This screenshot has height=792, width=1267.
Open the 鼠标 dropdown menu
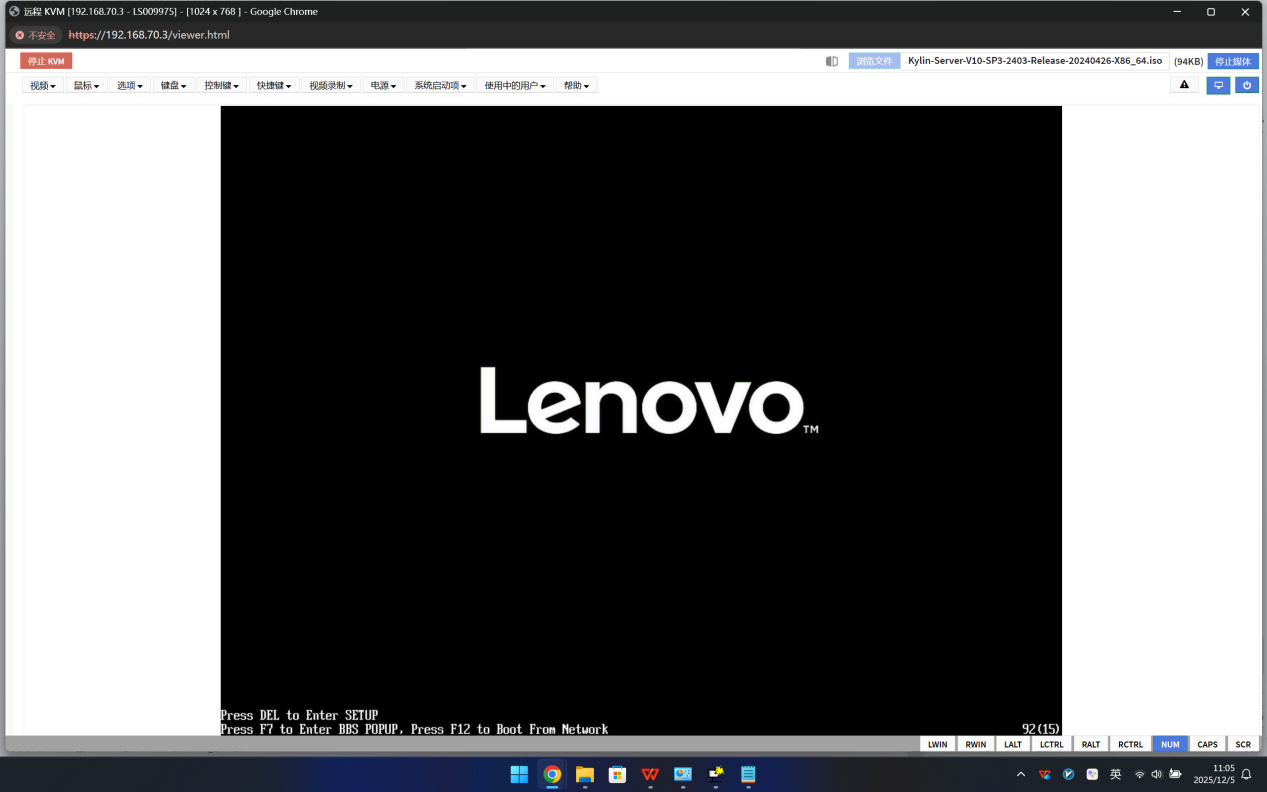point(86,86)
